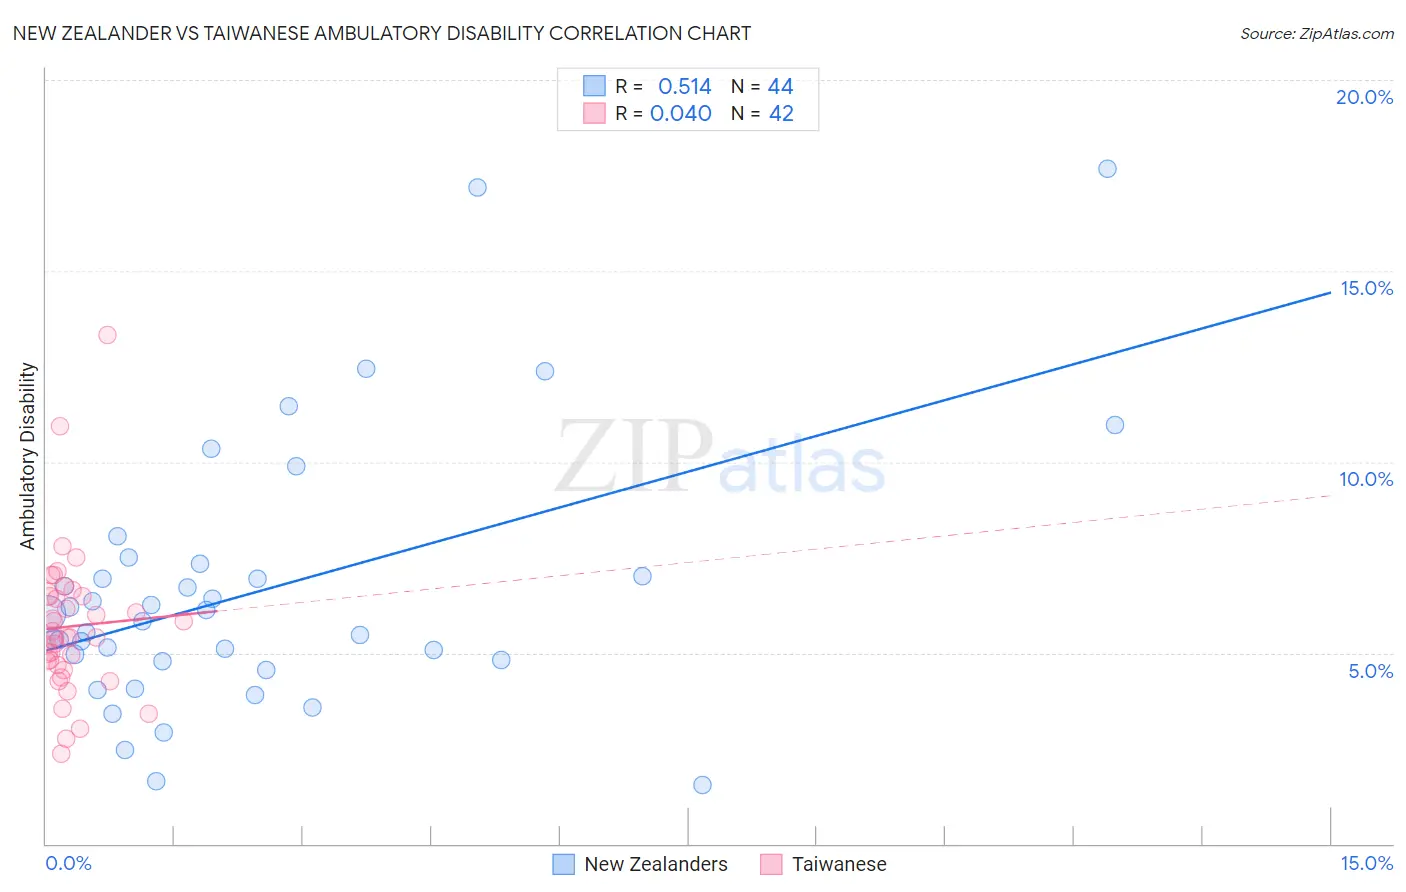This screenshot has height=892, width=1406.
Task: Click the lowest blue point near 1.5%
Action: [702, 785]
